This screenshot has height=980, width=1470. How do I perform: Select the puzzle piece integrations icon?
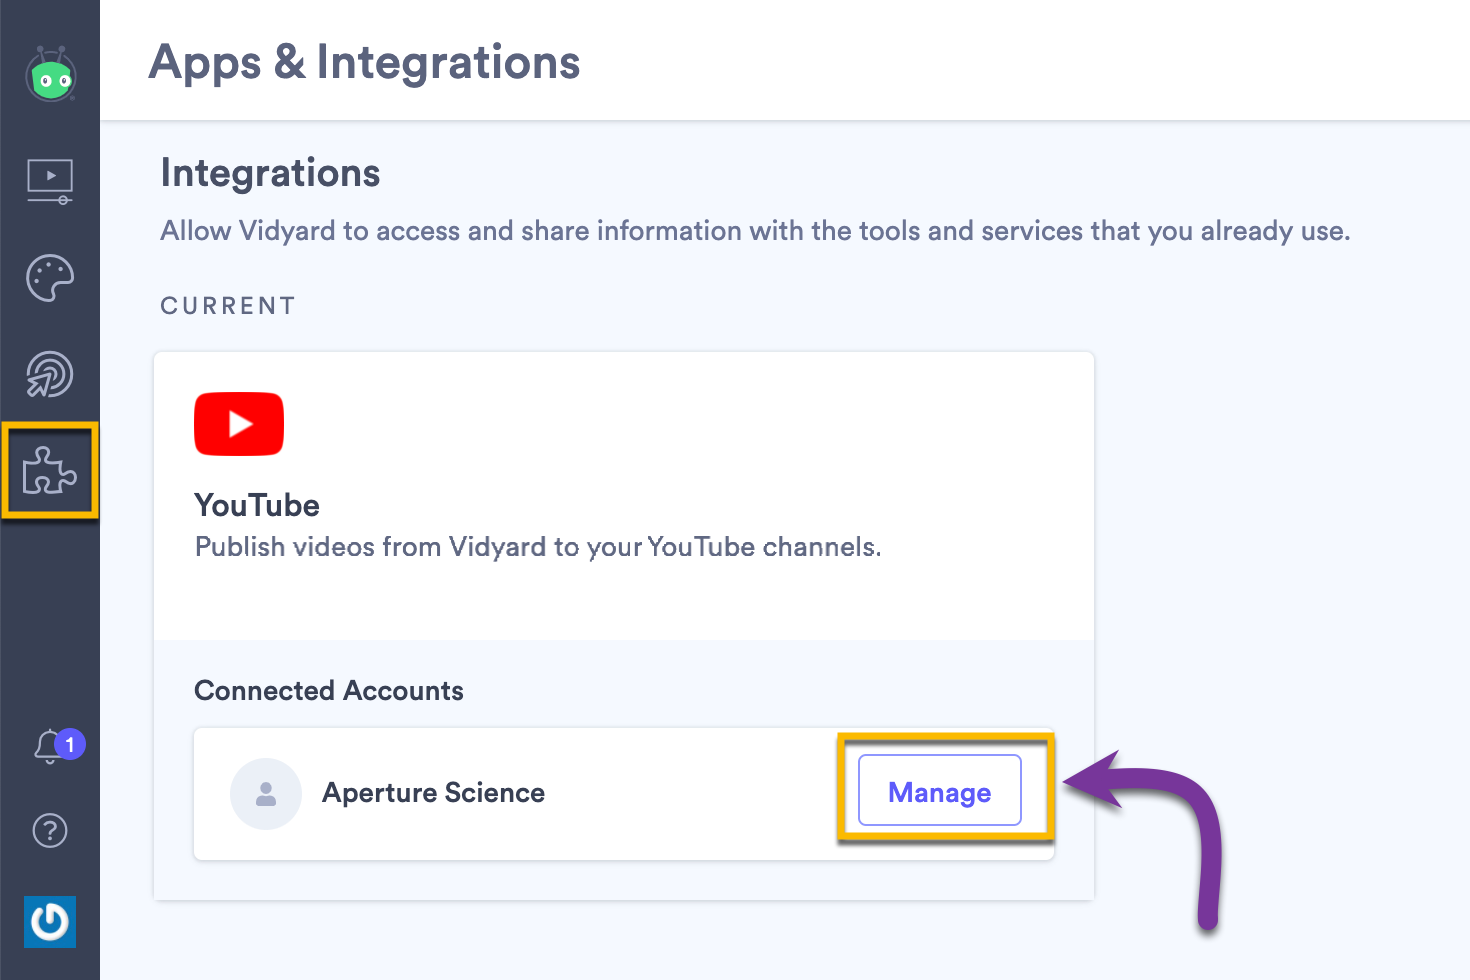coord(50,470)
